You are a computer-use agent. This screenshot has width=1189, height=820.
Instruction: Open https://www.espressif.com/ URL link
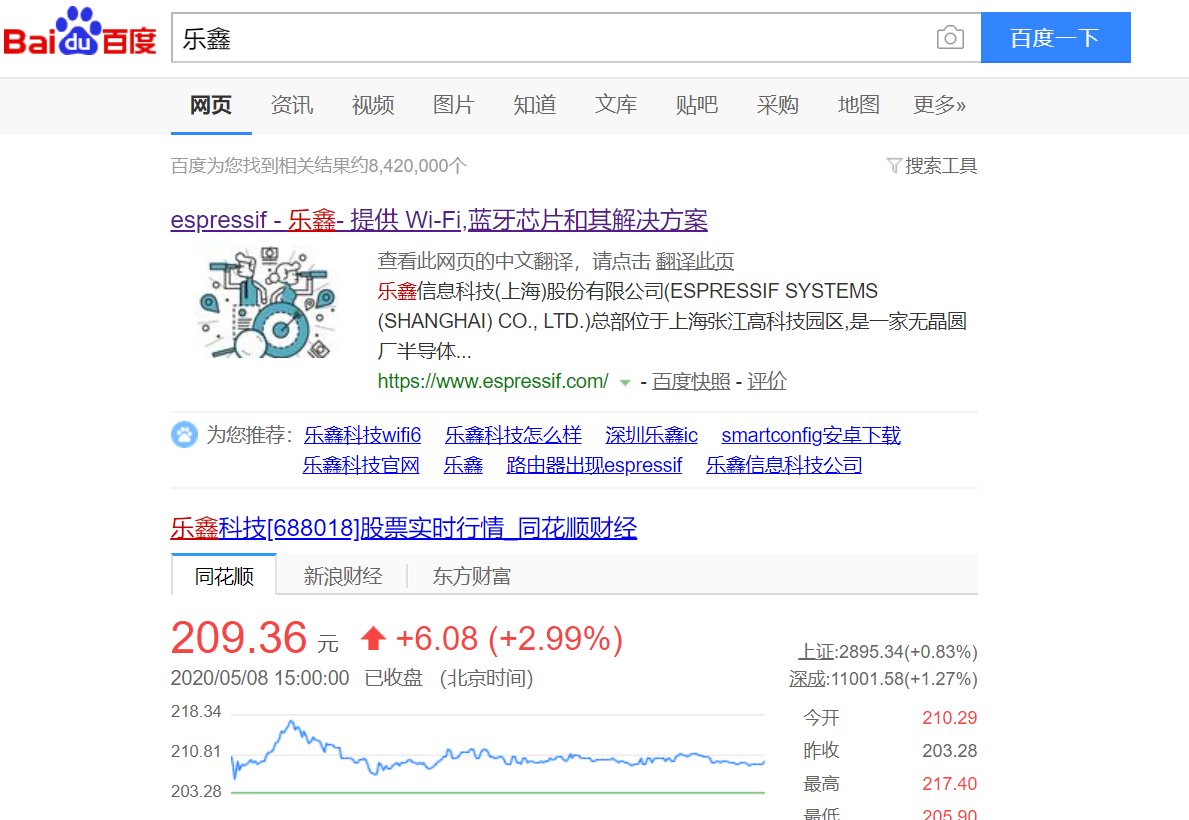pos(493,382)
